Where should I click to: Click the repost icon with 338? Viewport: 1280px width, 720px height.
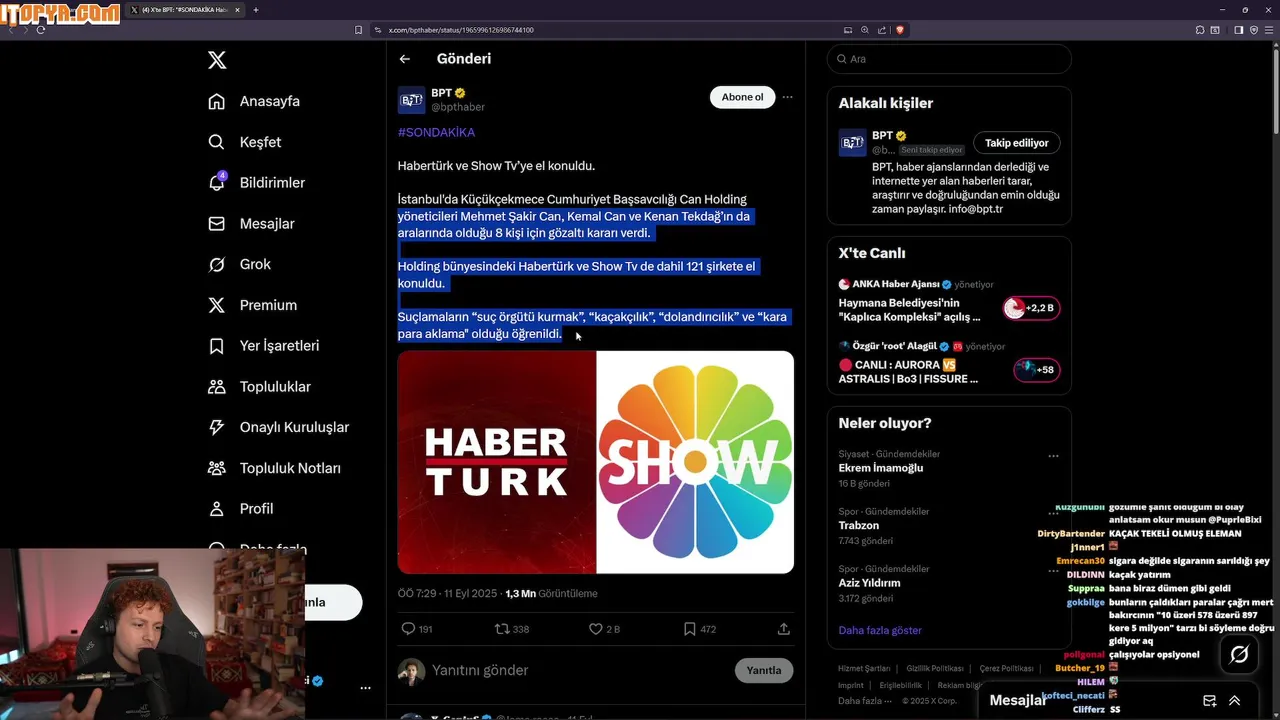[x=502, y=629]
